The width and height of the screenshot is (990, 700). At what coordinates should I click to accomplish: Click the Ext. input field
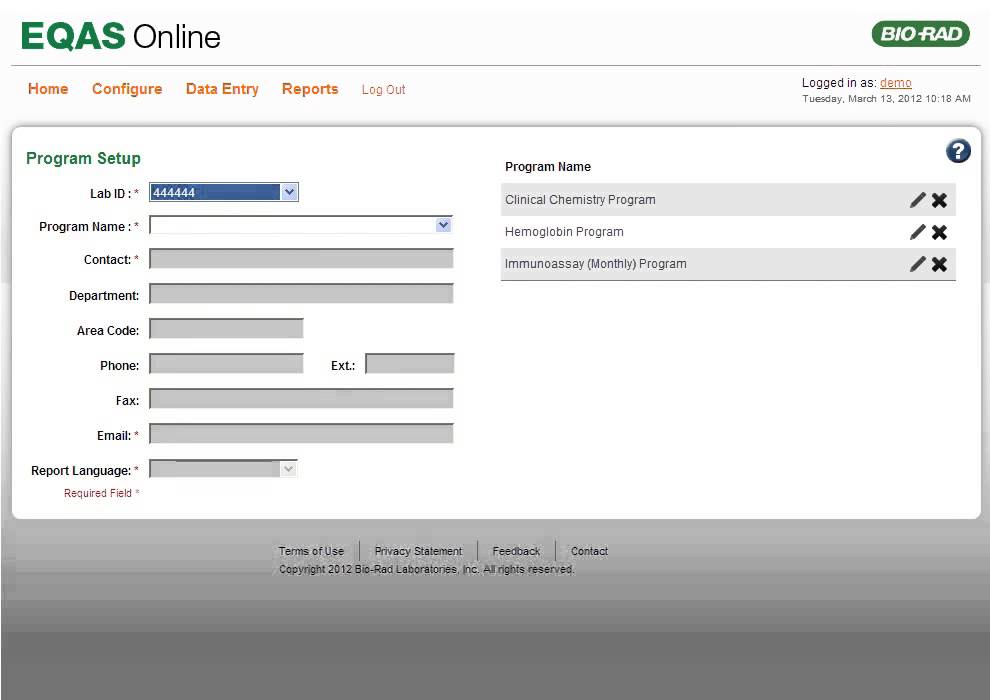click(x=410, y=364)
